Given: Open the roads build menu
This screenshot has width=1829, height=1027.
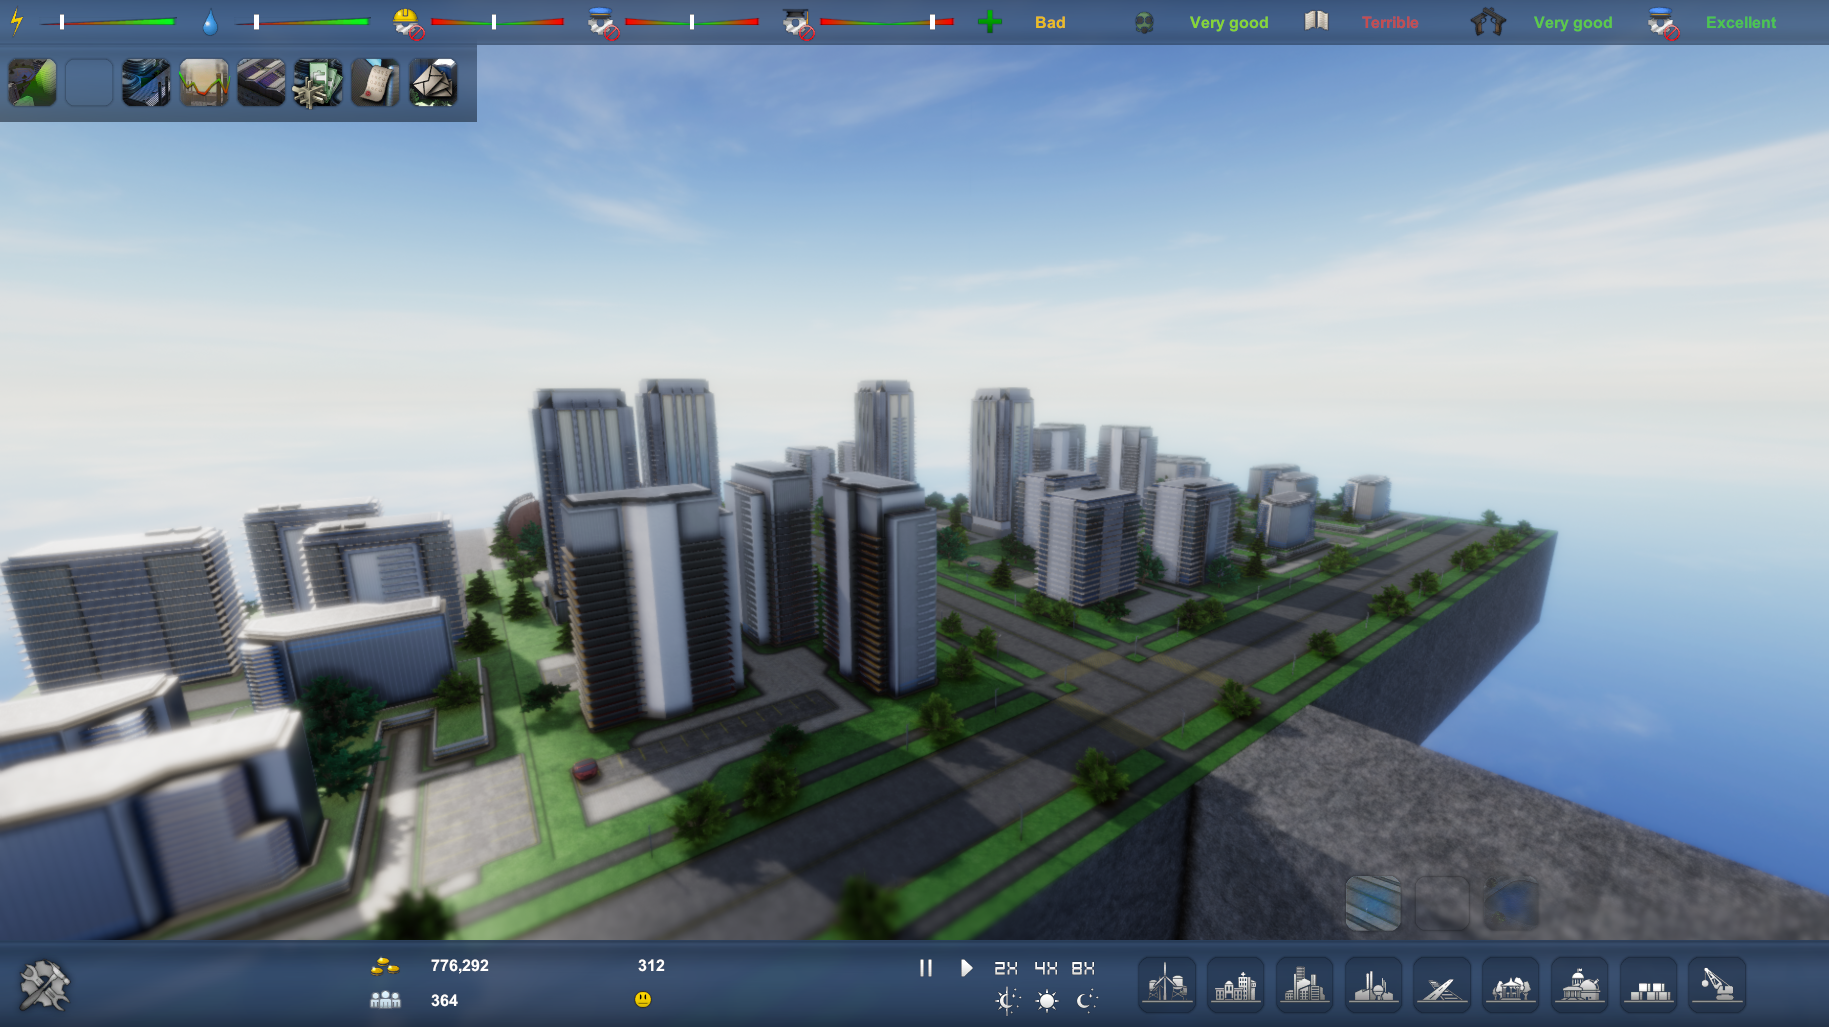Looking at the screenshot, I should 1442,984.
